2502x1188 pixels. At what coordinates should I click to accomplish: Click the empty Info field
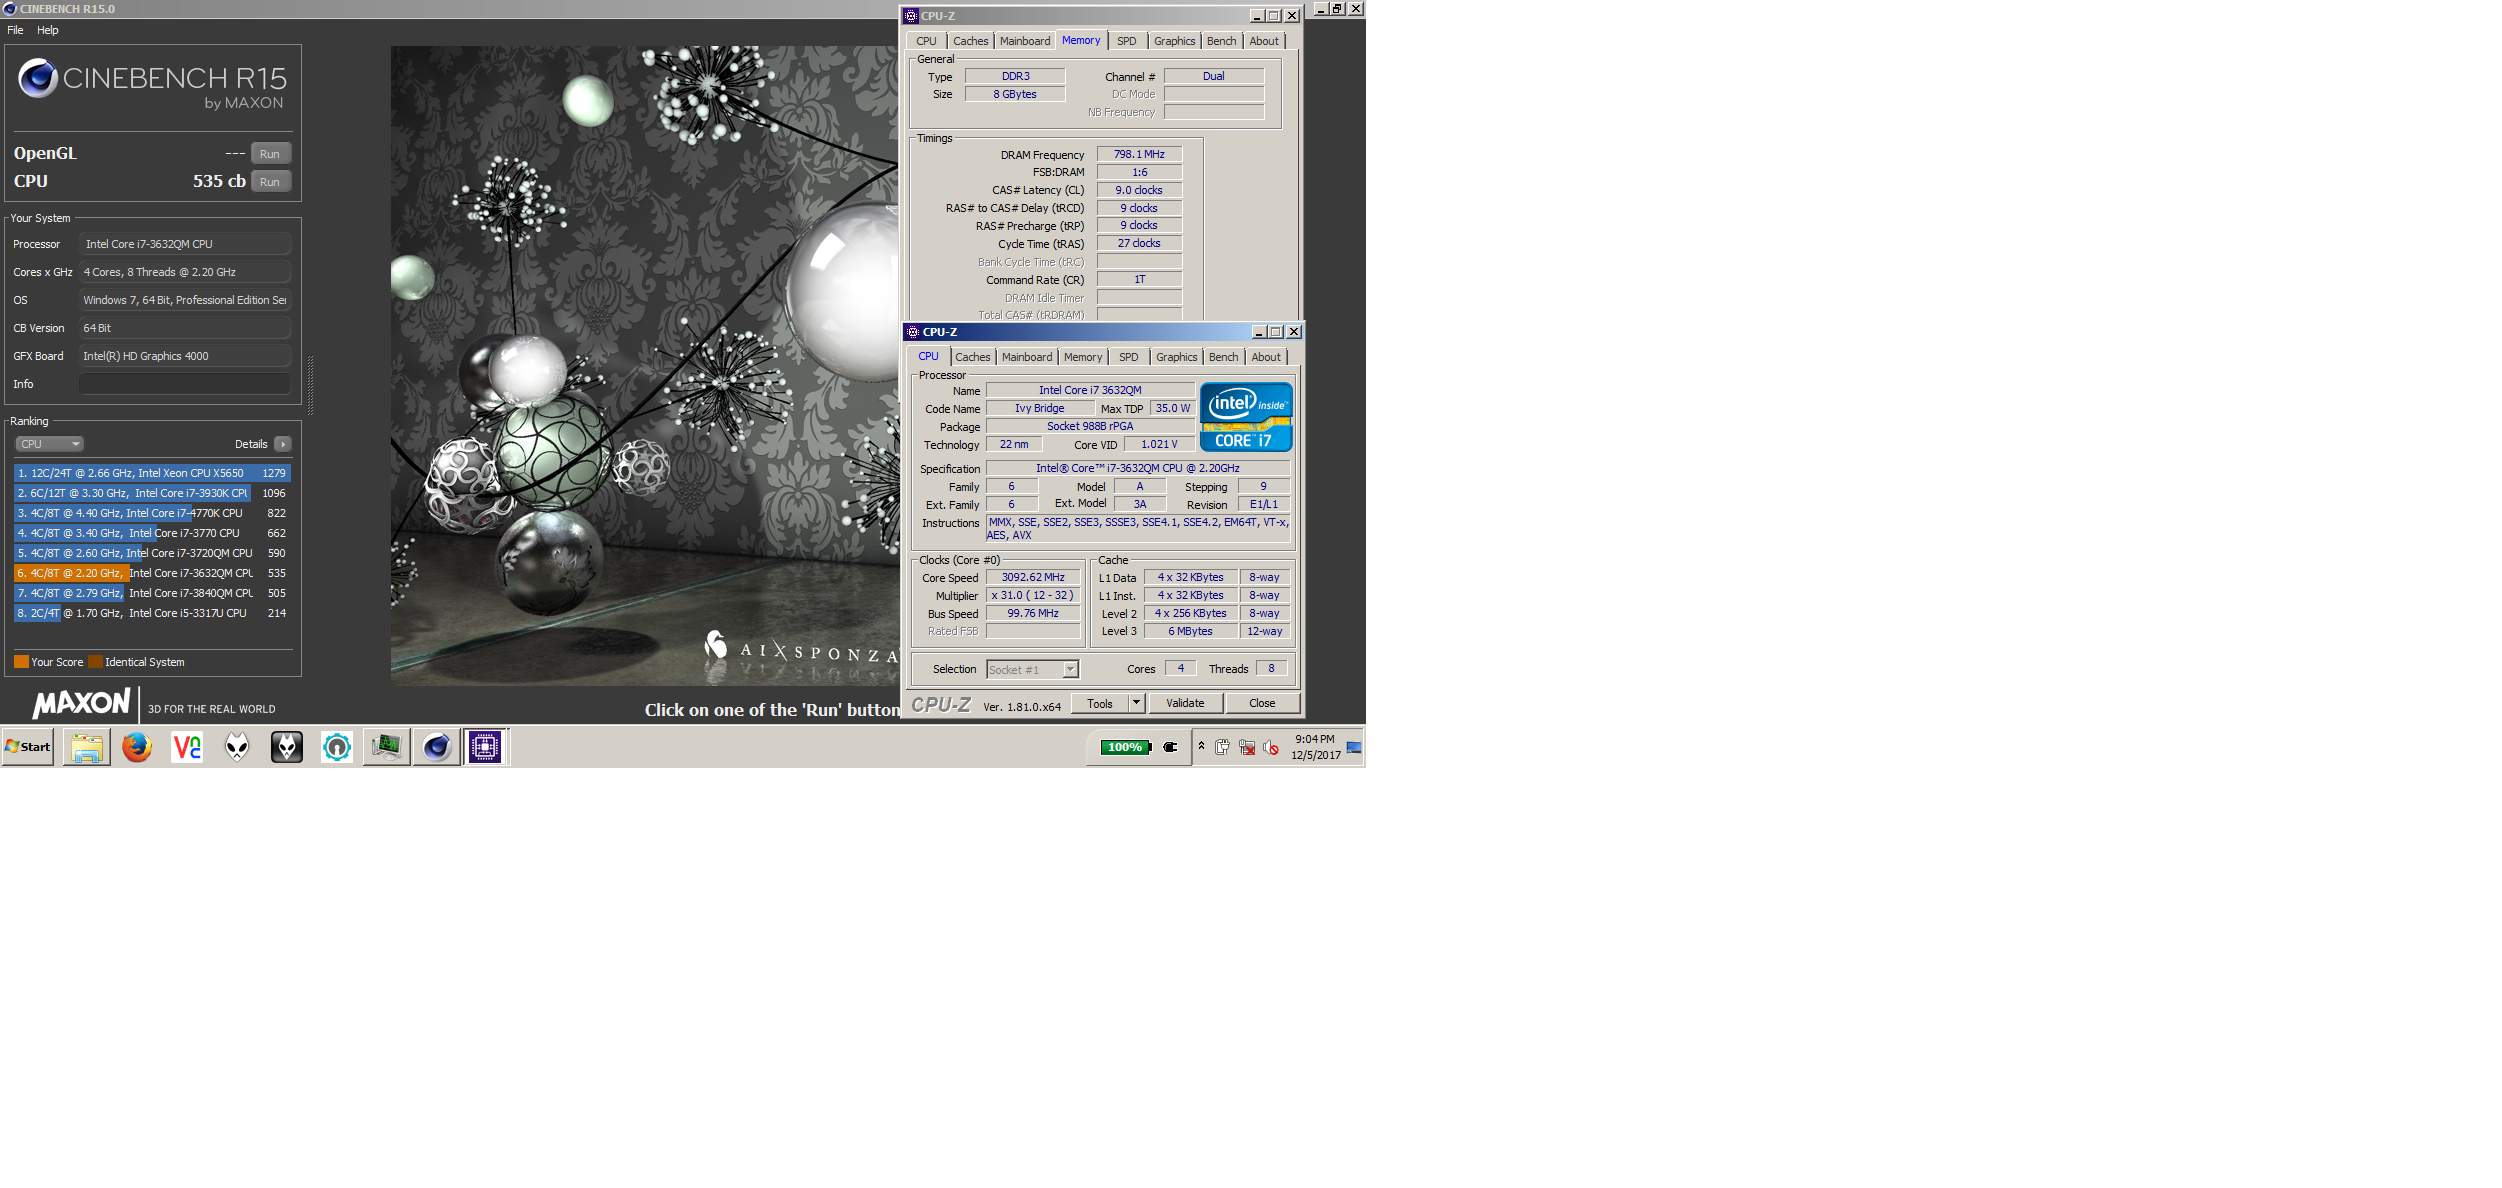(185, 384)
